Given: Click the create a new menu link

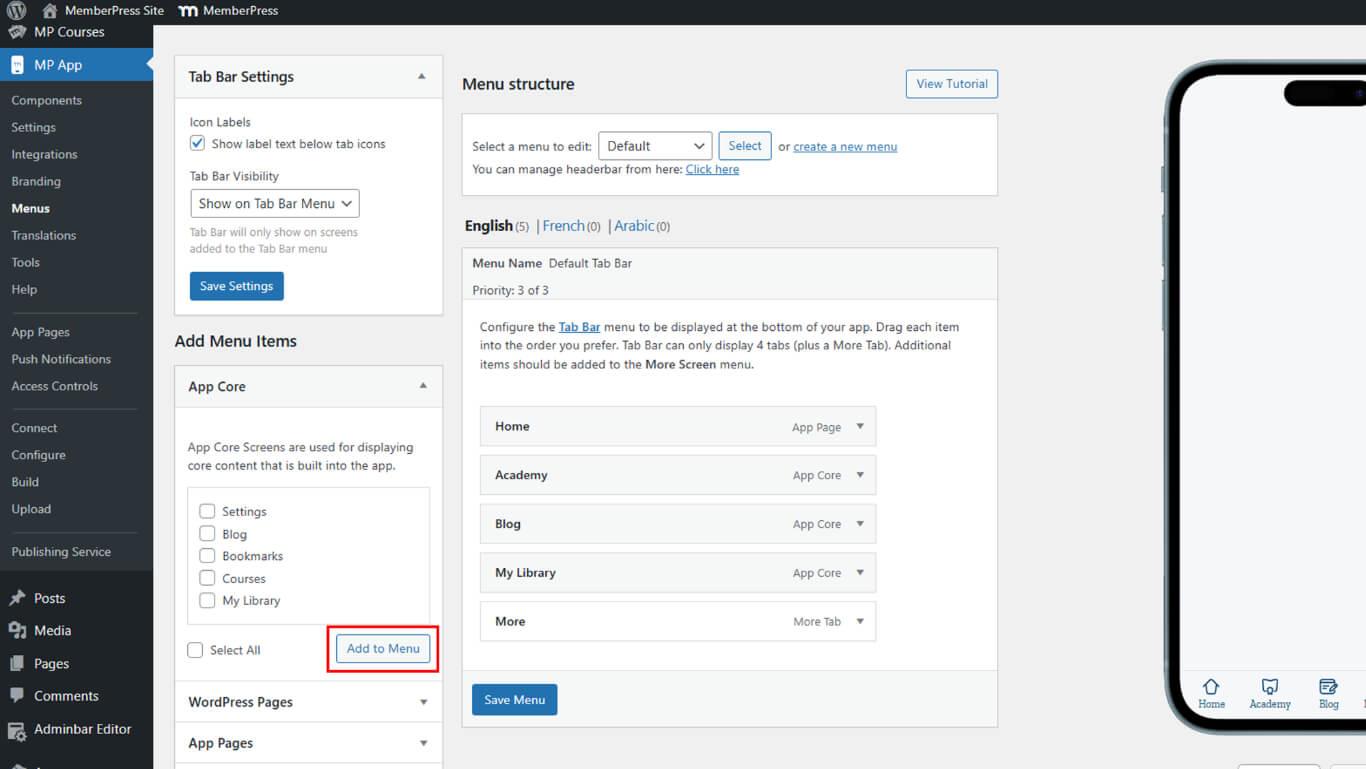Looking at the screenshot, I should [x=845, y=147].
